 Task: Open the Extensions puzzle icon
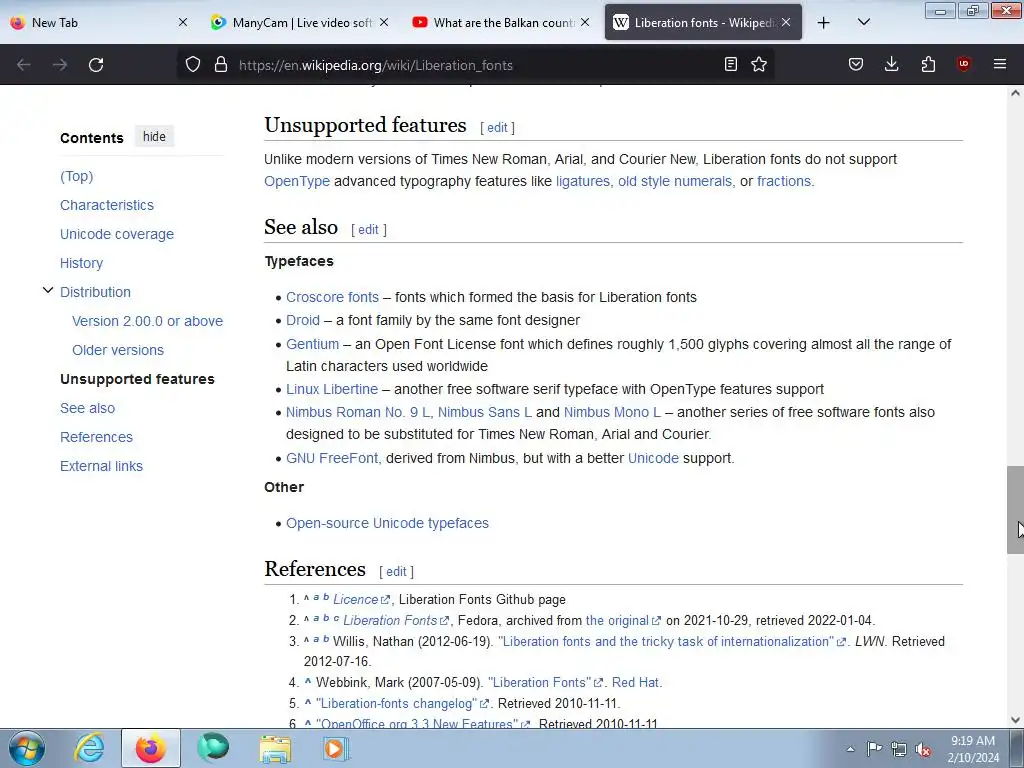[928, 64]
